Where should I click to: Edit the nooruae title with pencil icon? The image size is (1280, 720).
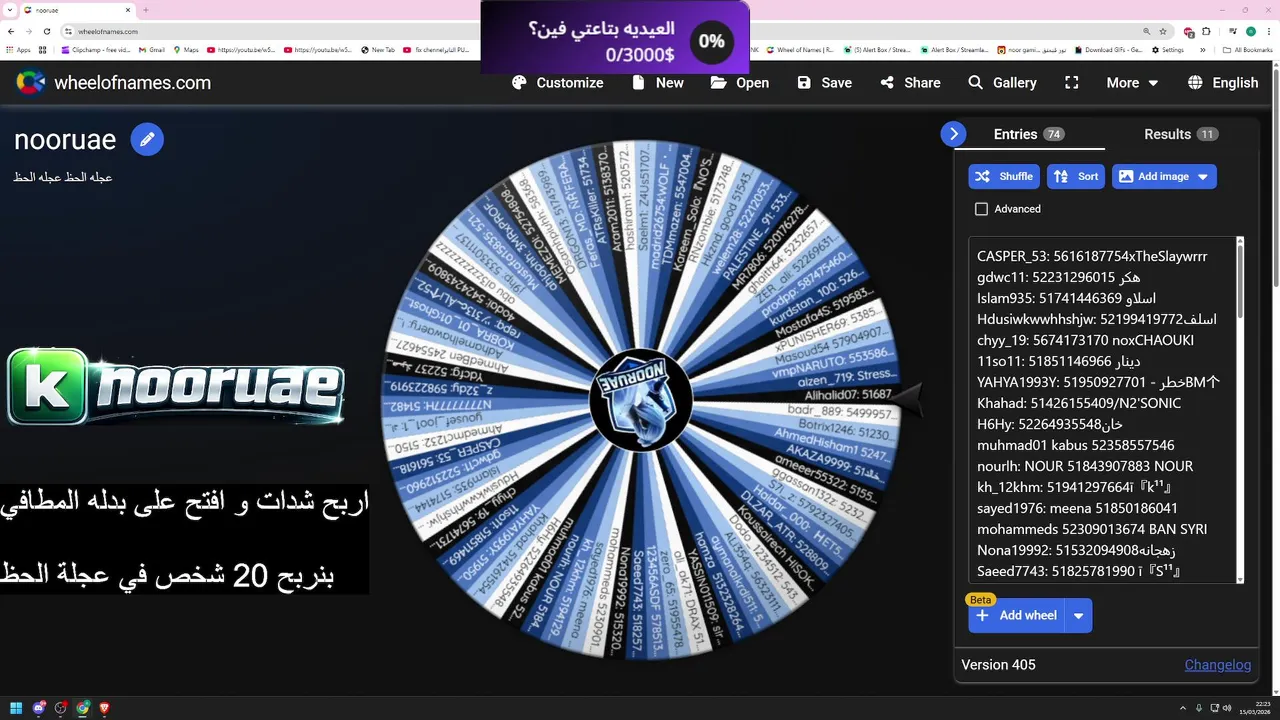point(147,140)
